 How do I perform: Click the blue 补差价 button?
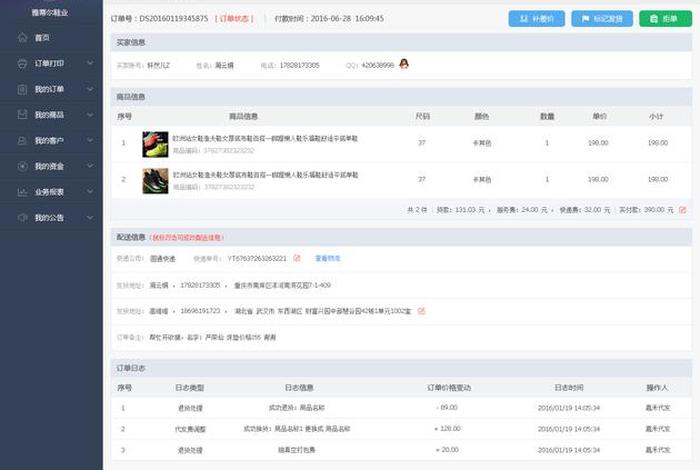537,18
